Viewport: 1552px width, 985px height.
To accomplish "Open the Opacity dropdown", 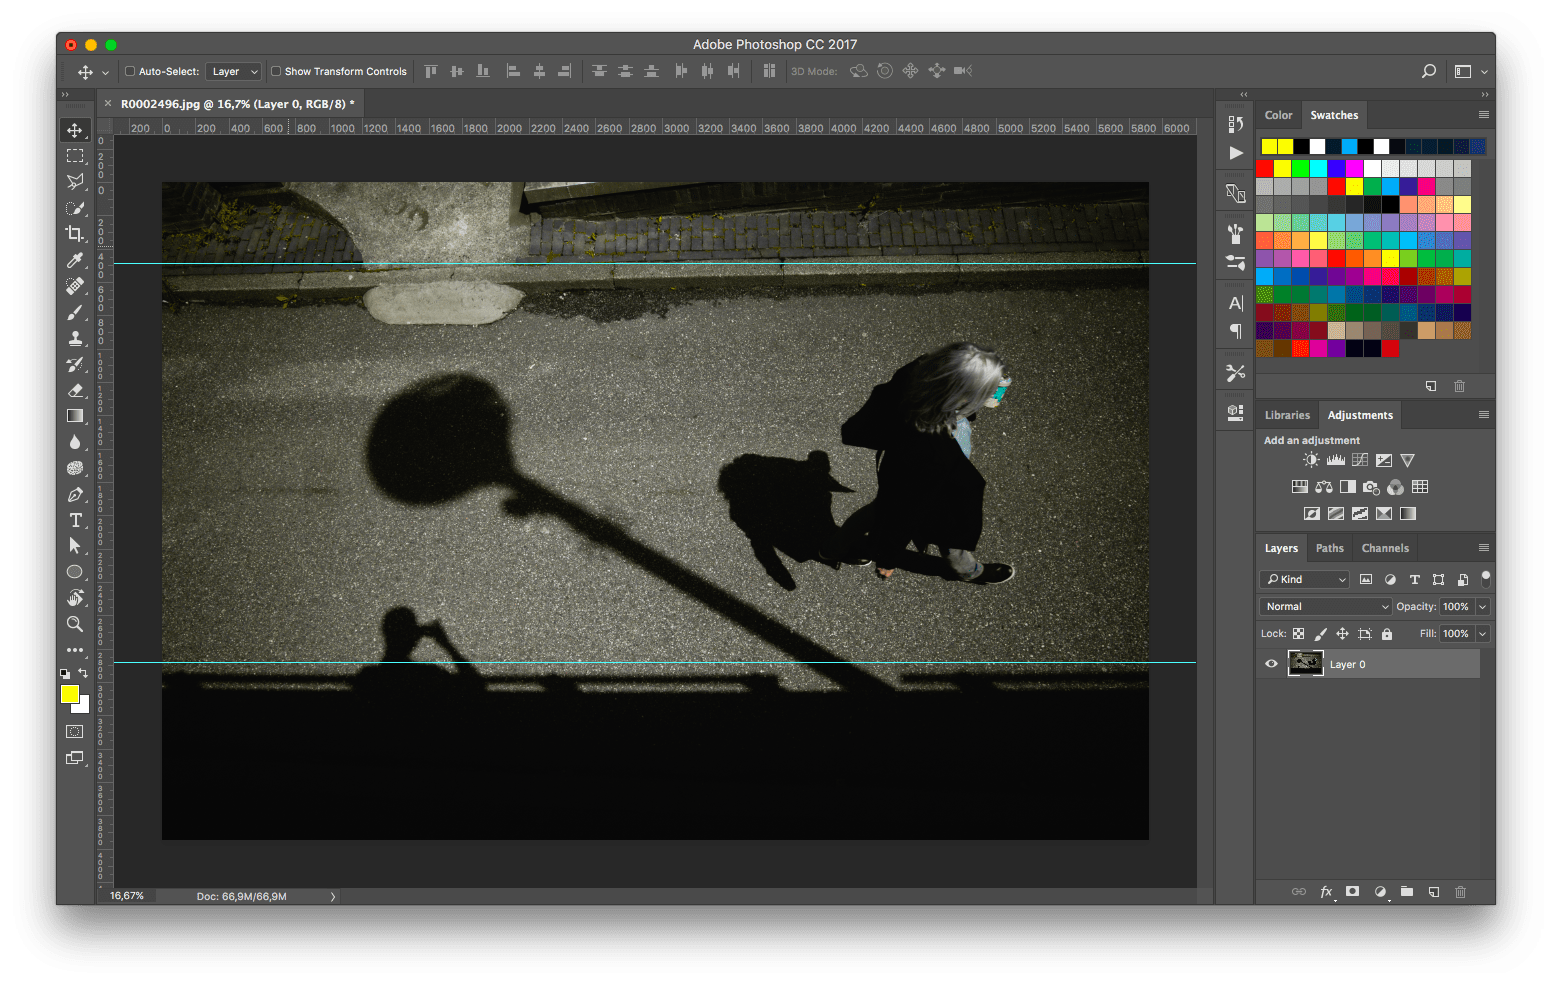I will pos(1483,606).
